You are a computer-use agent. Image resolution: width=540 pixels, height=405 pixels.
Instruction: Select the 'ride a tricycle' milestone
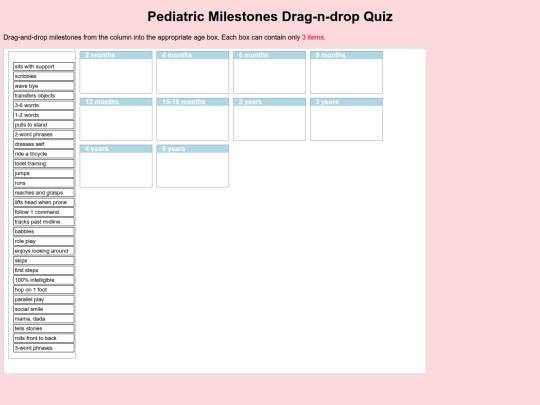(x=44, y=154)
